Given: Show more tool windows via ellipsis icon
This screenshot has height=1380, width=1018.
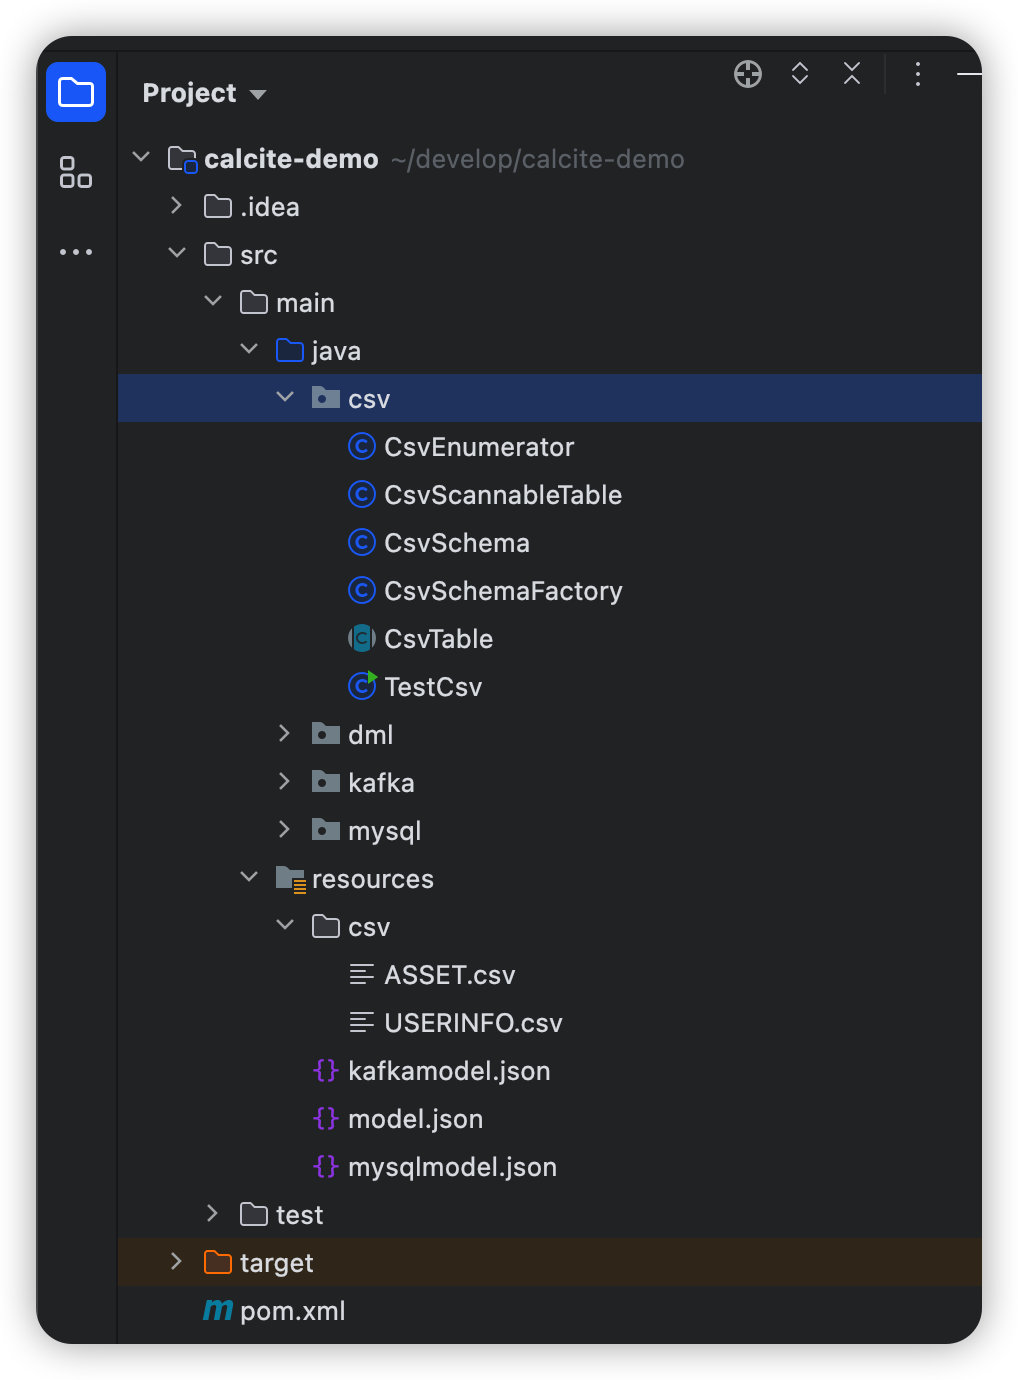Looking at the screenshot, I should (76, 252).
